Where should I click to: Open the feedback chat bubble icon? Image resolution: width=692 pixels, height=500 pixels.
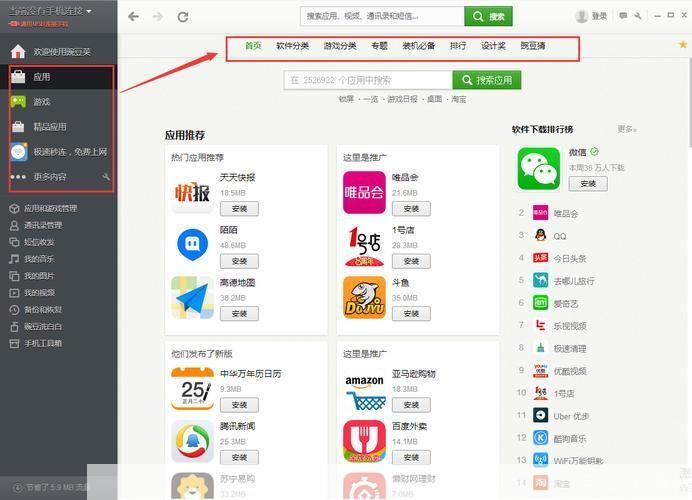pos(623,16)
